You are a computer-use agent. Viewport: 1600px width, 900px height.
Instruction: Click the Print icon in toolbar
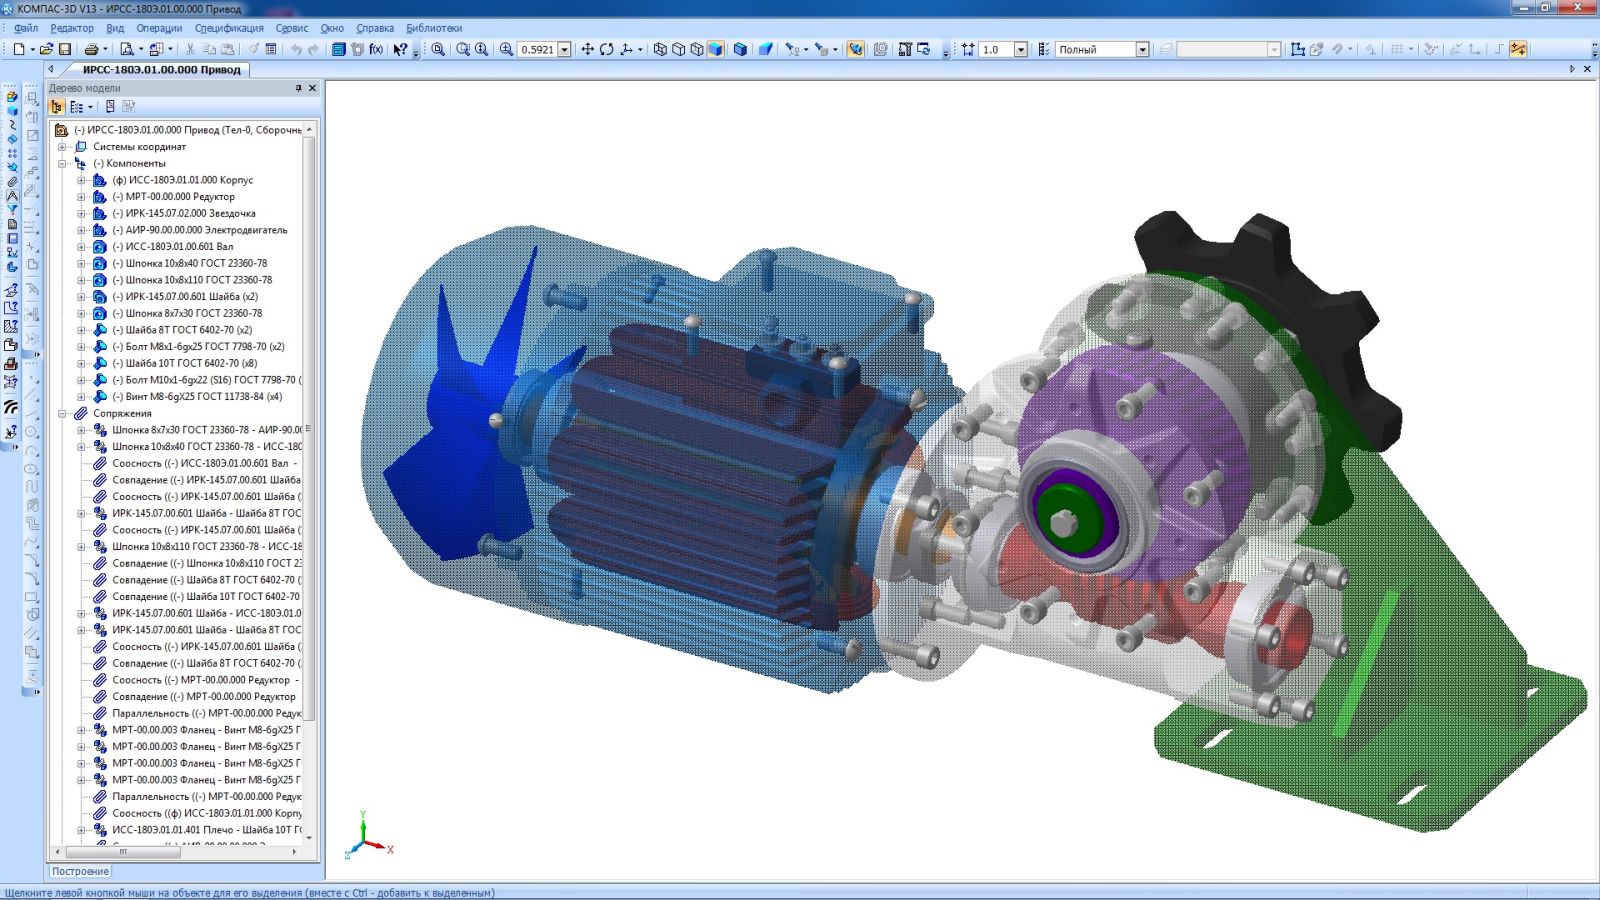[91, 49]
